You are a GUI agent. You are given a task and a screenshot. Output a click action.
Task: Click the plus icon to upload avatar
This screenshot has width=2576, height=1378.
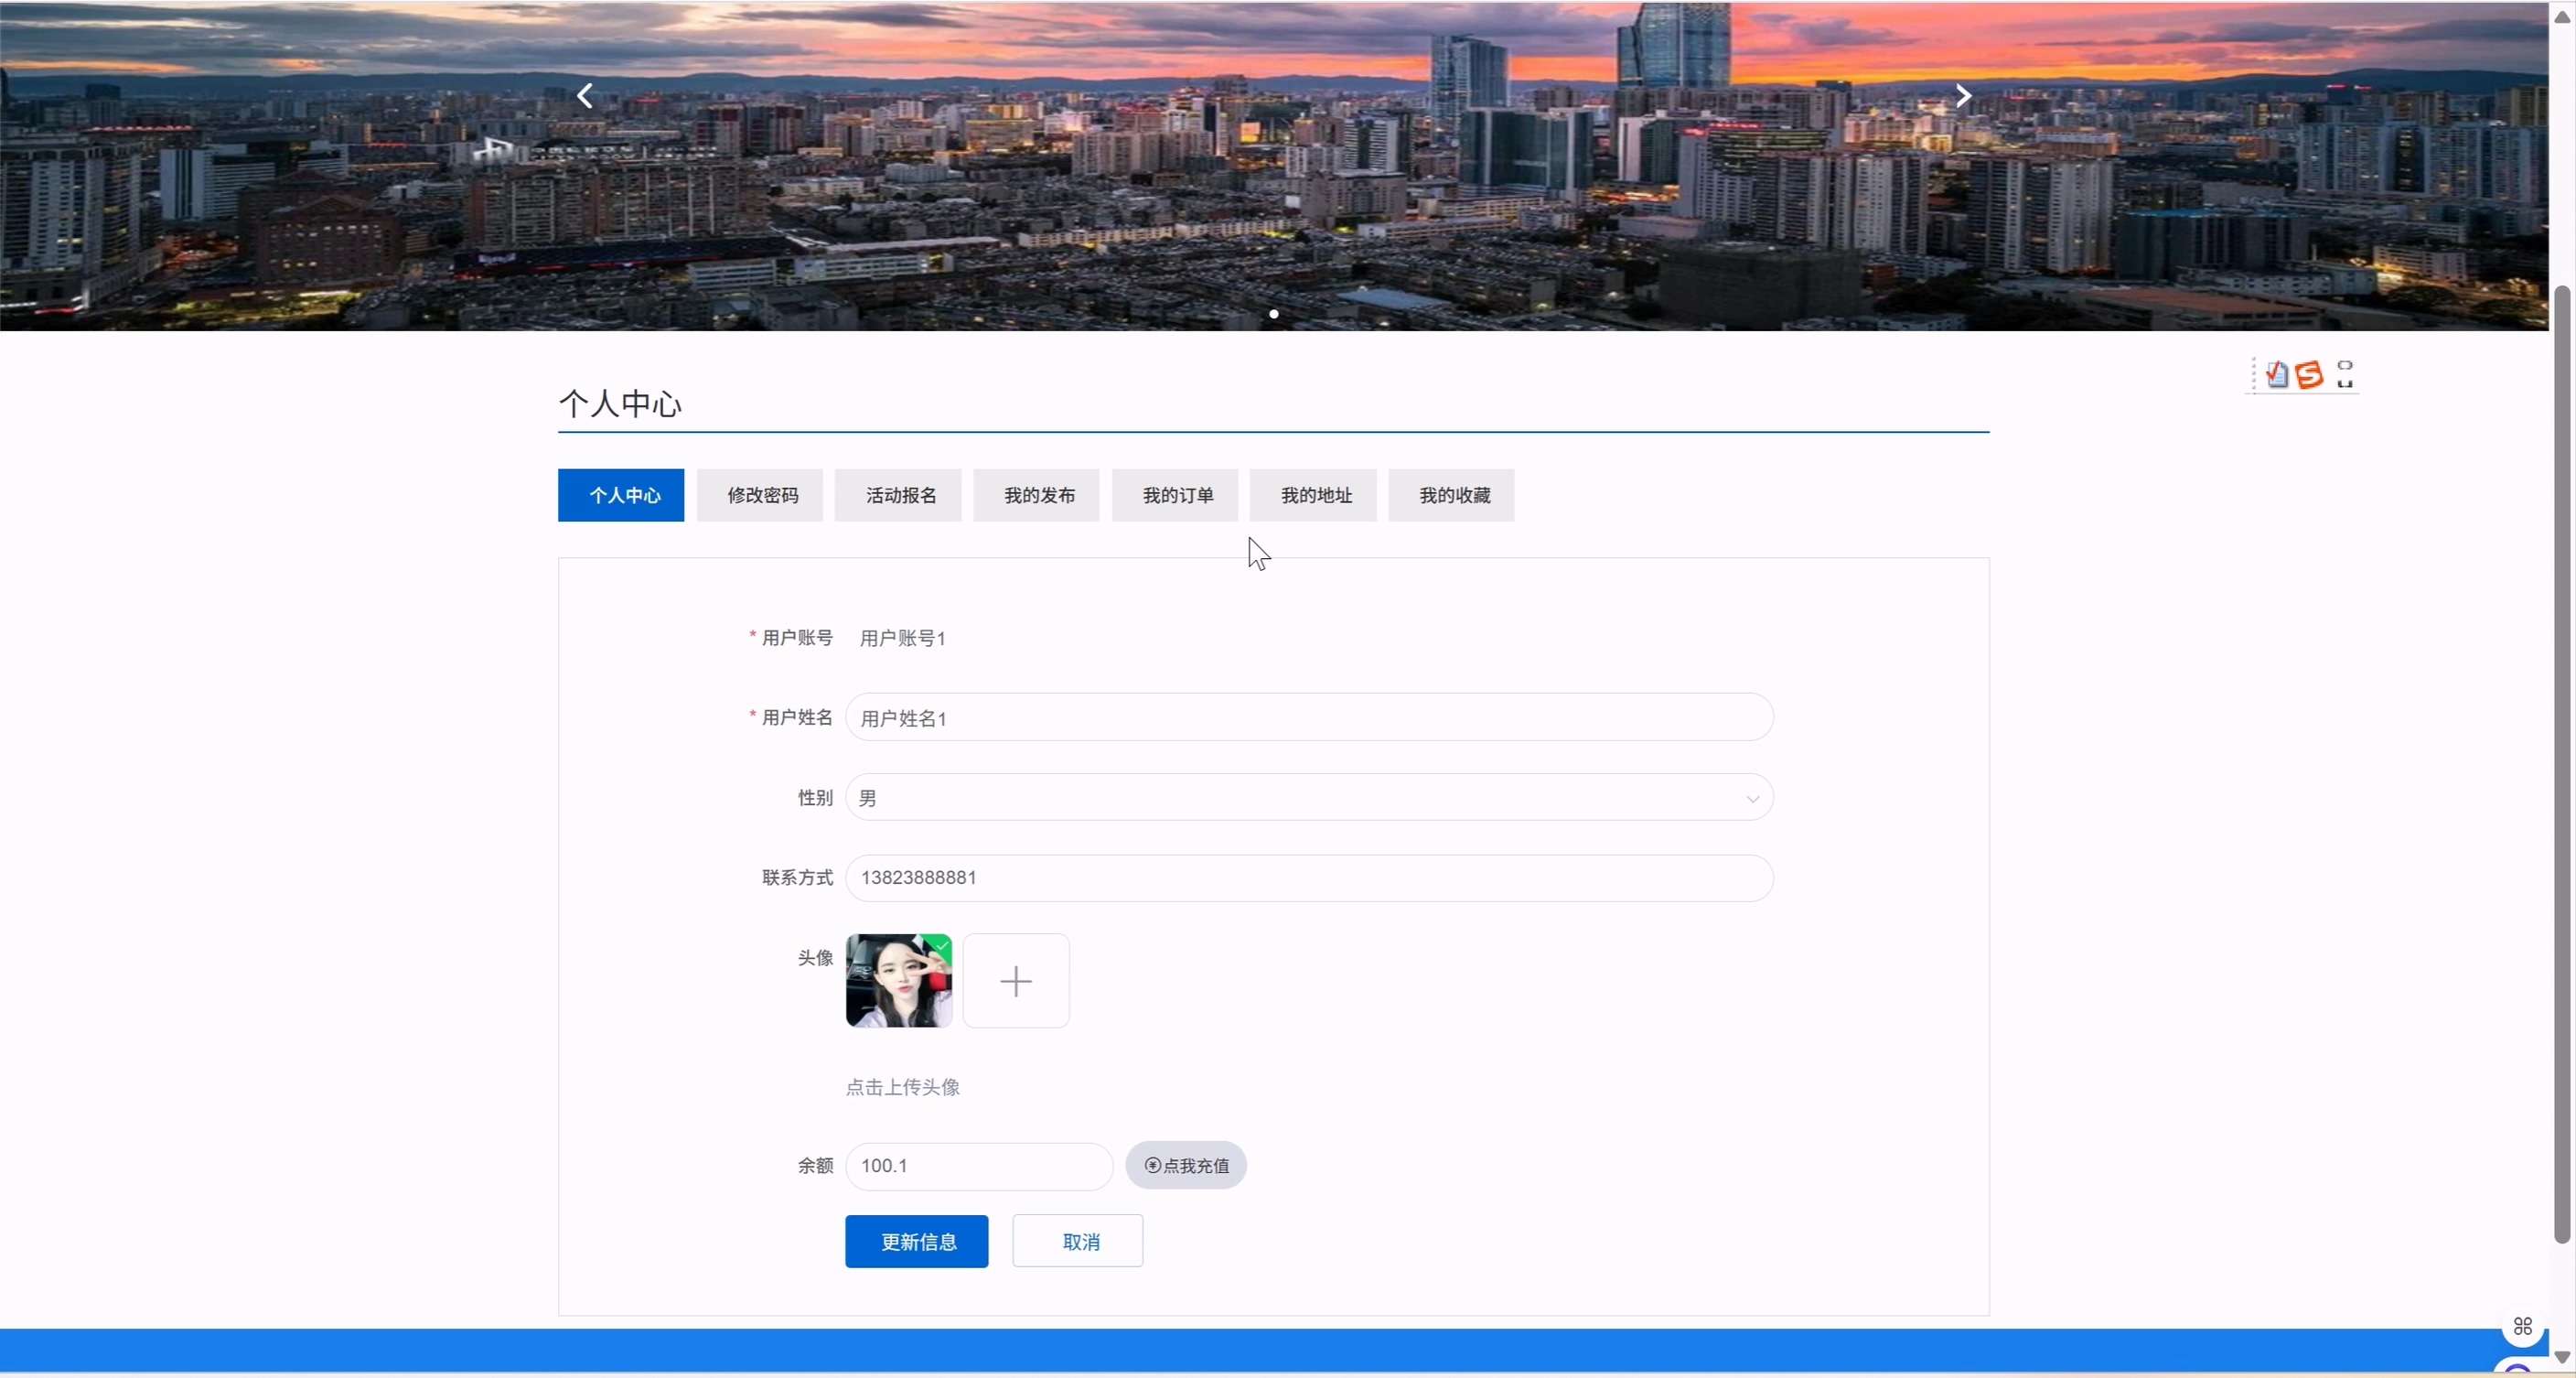coord(1015,981)
